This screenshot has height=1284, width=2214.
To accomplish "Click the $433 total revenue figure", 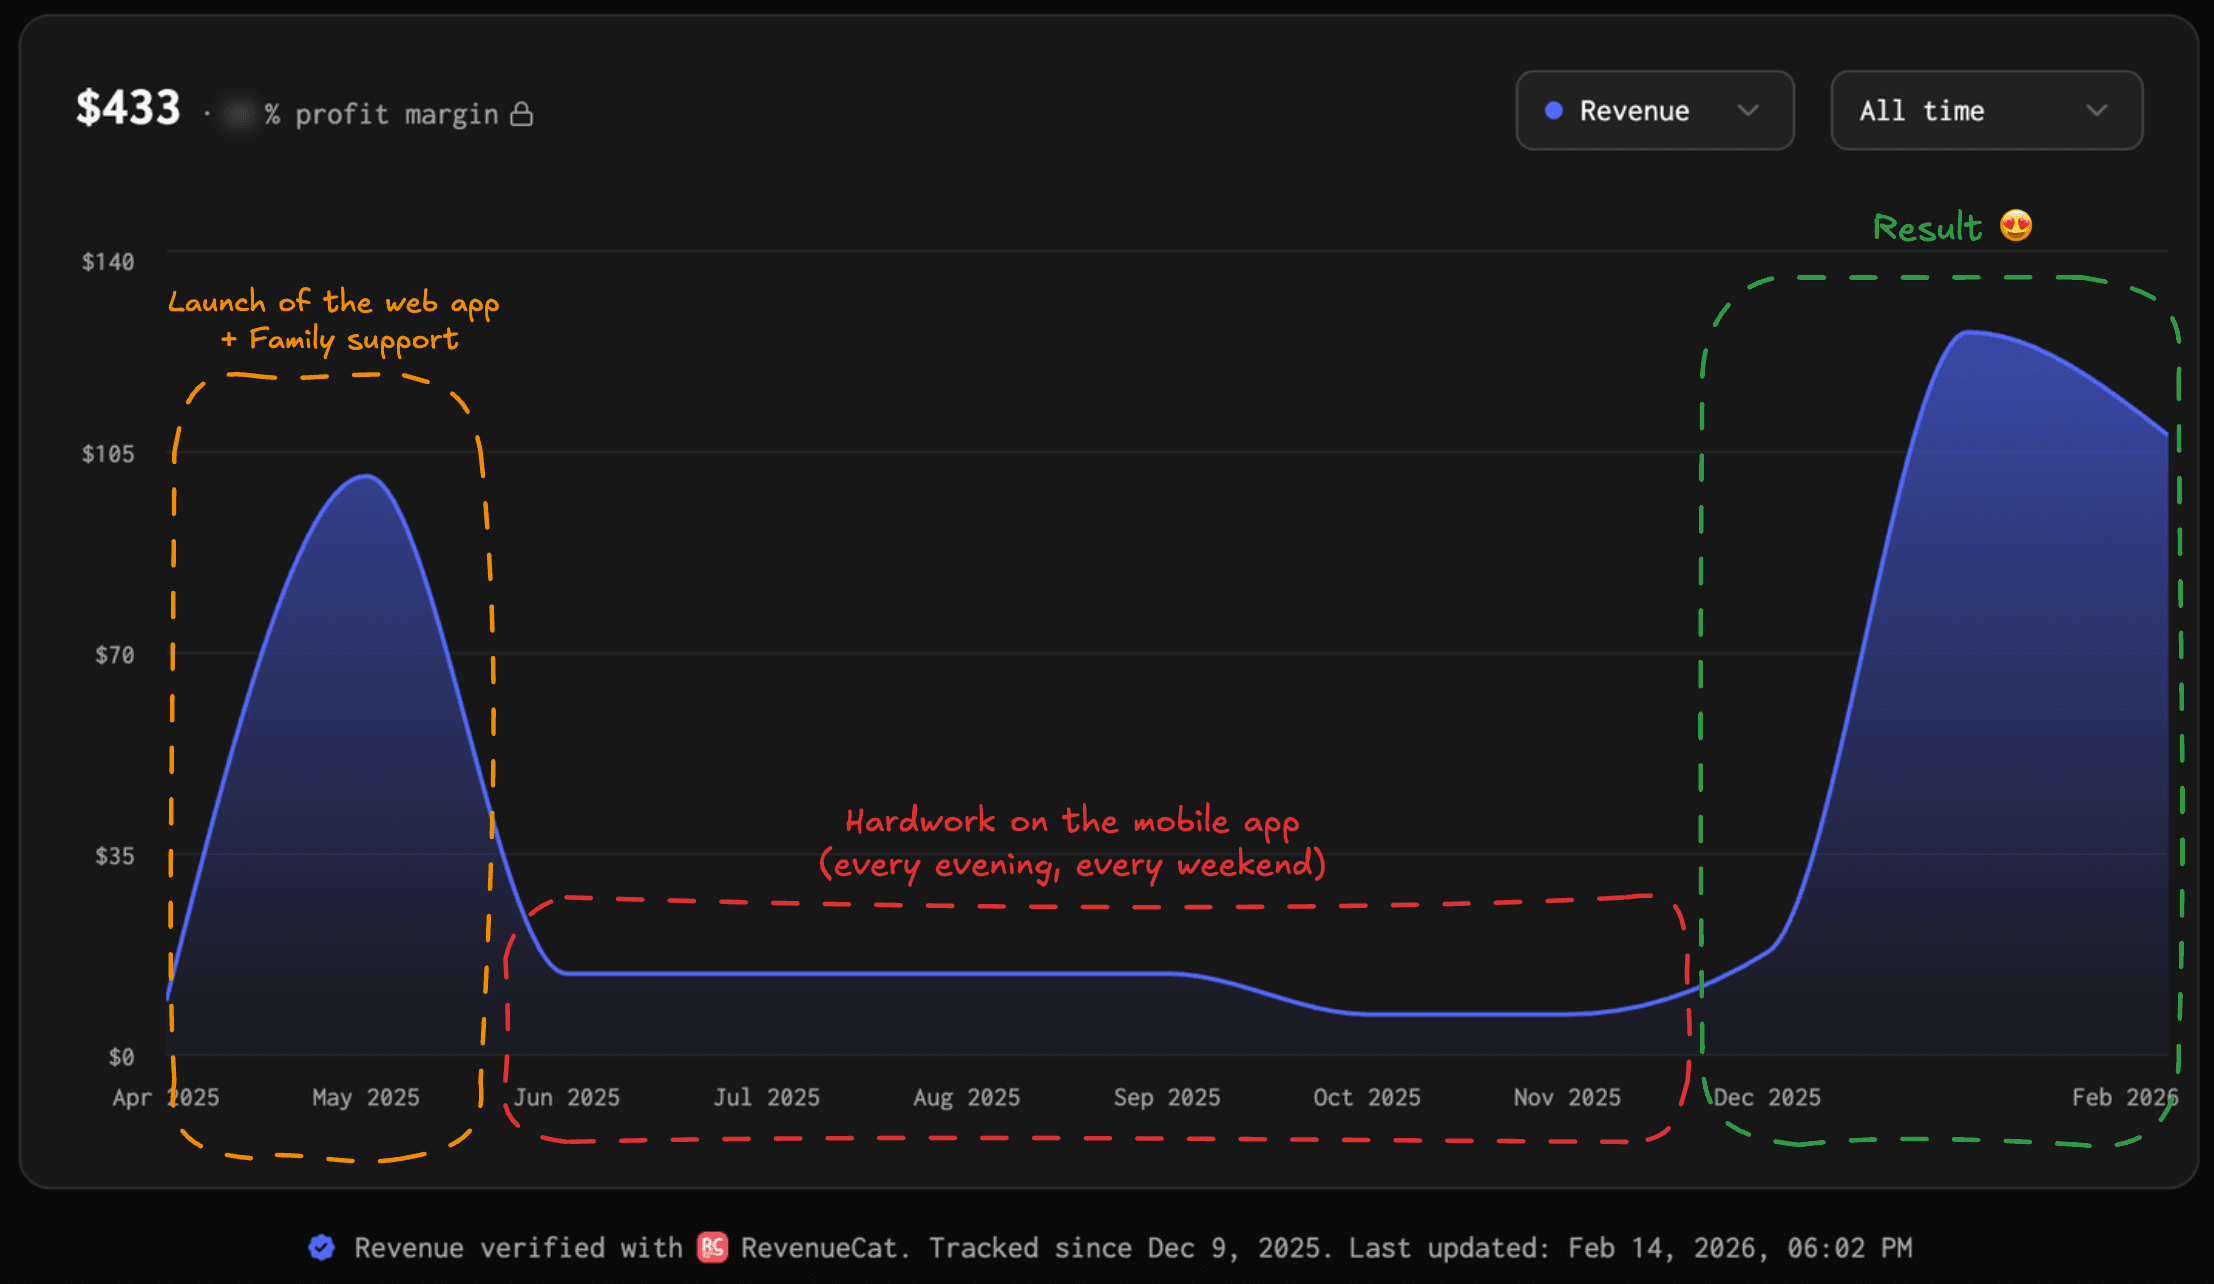I will click(x=128, y=108).
